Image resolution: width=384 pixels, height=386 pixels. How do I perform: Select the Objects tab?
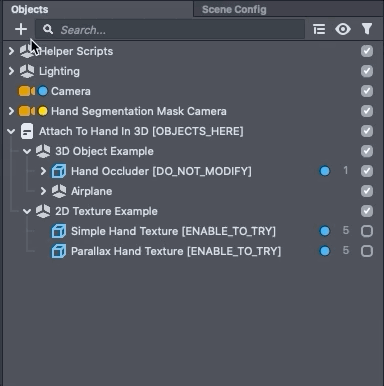point(30,9)
